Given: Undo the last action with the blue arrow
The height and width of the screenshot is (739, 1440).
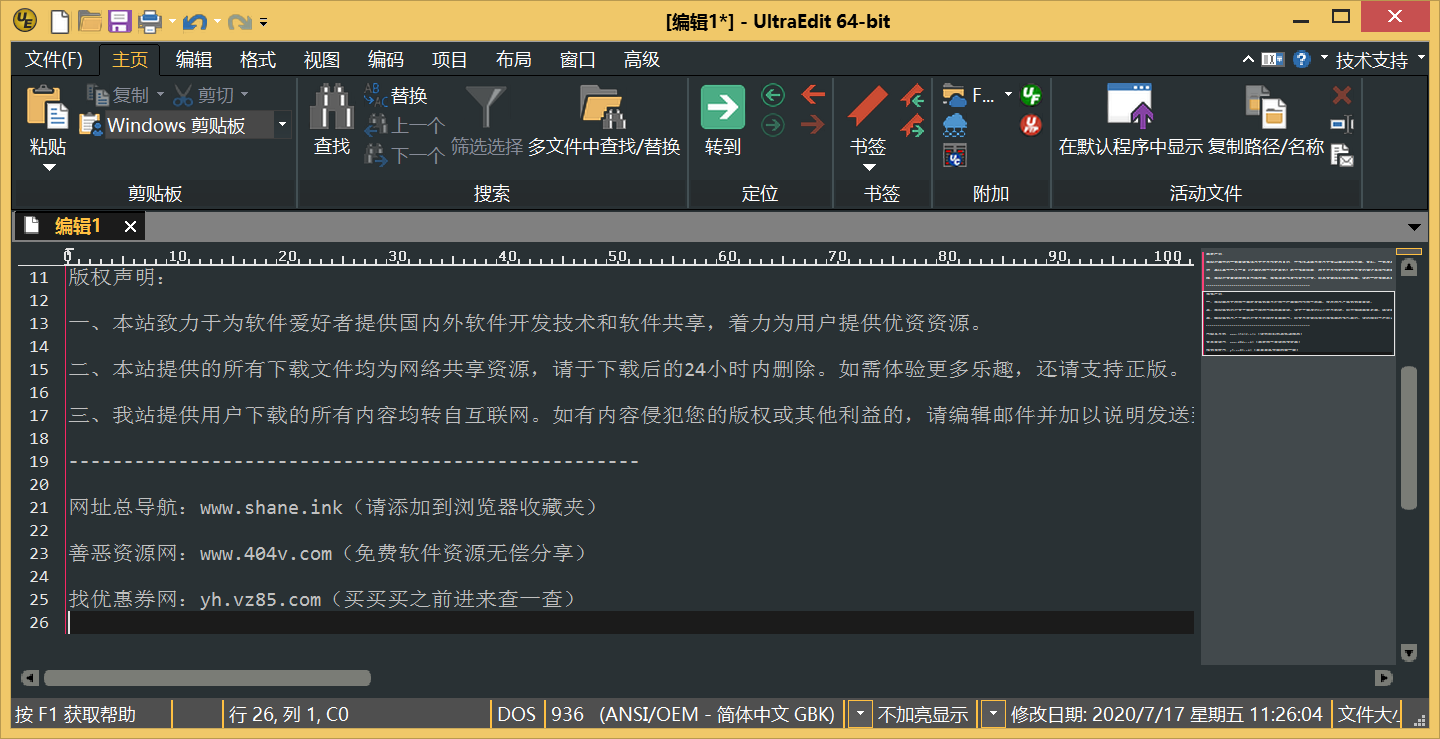Looking at the screenshot, I should pos(196,20).
